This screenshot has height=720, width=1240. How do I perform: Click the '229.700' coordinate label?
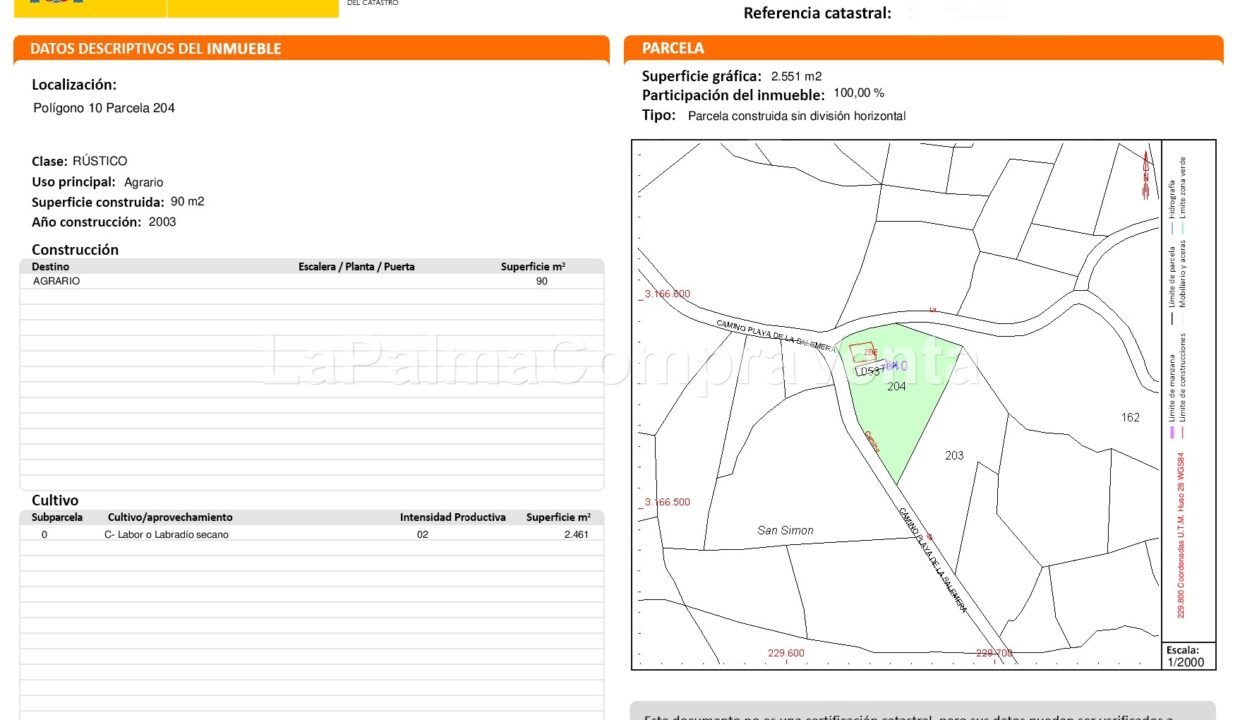pyautogui.click(x=994, y=654)
